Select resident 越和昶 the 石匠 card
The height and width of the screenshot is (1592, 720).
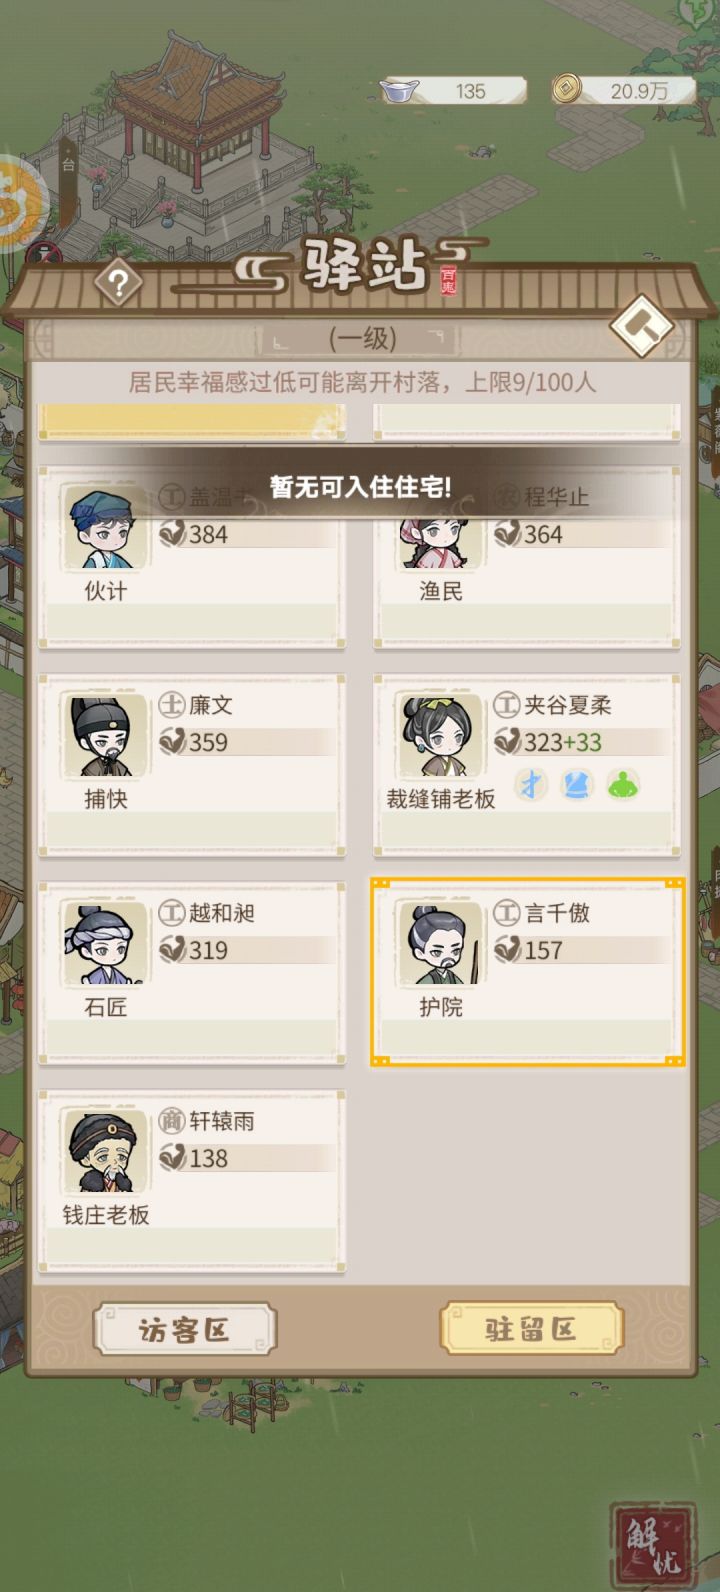click(x=192, y=973)
